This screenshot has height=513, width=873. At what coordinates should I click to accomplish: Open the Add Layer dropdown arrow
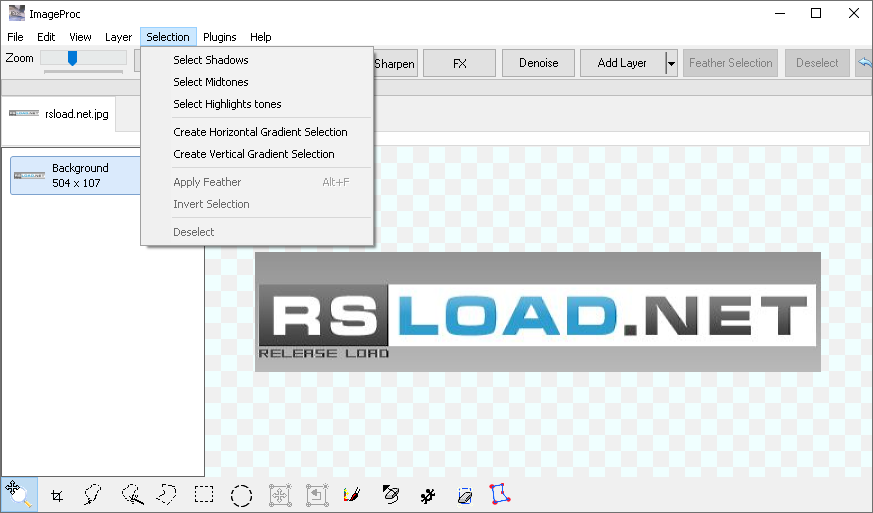pyautogui.click(x=671, y=63)
